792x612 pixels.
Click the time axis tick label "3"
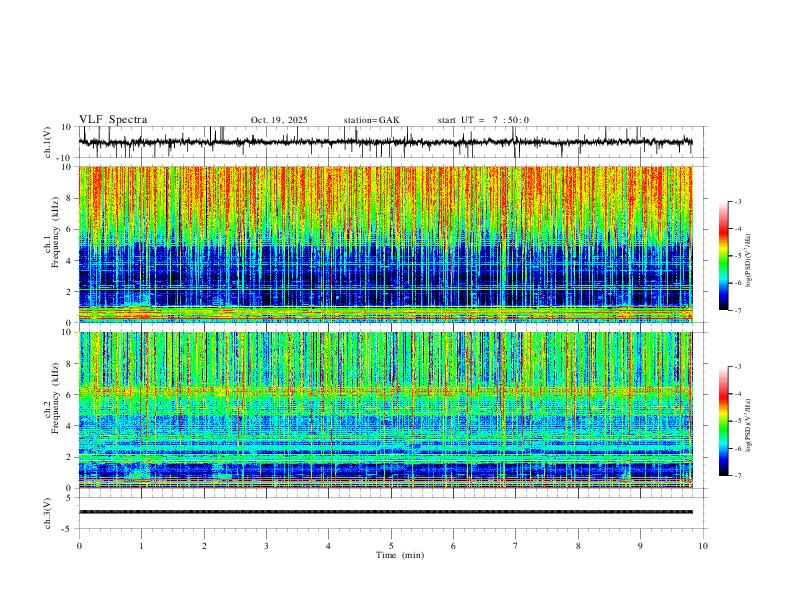pyautogui.click(x=266, y=546)
